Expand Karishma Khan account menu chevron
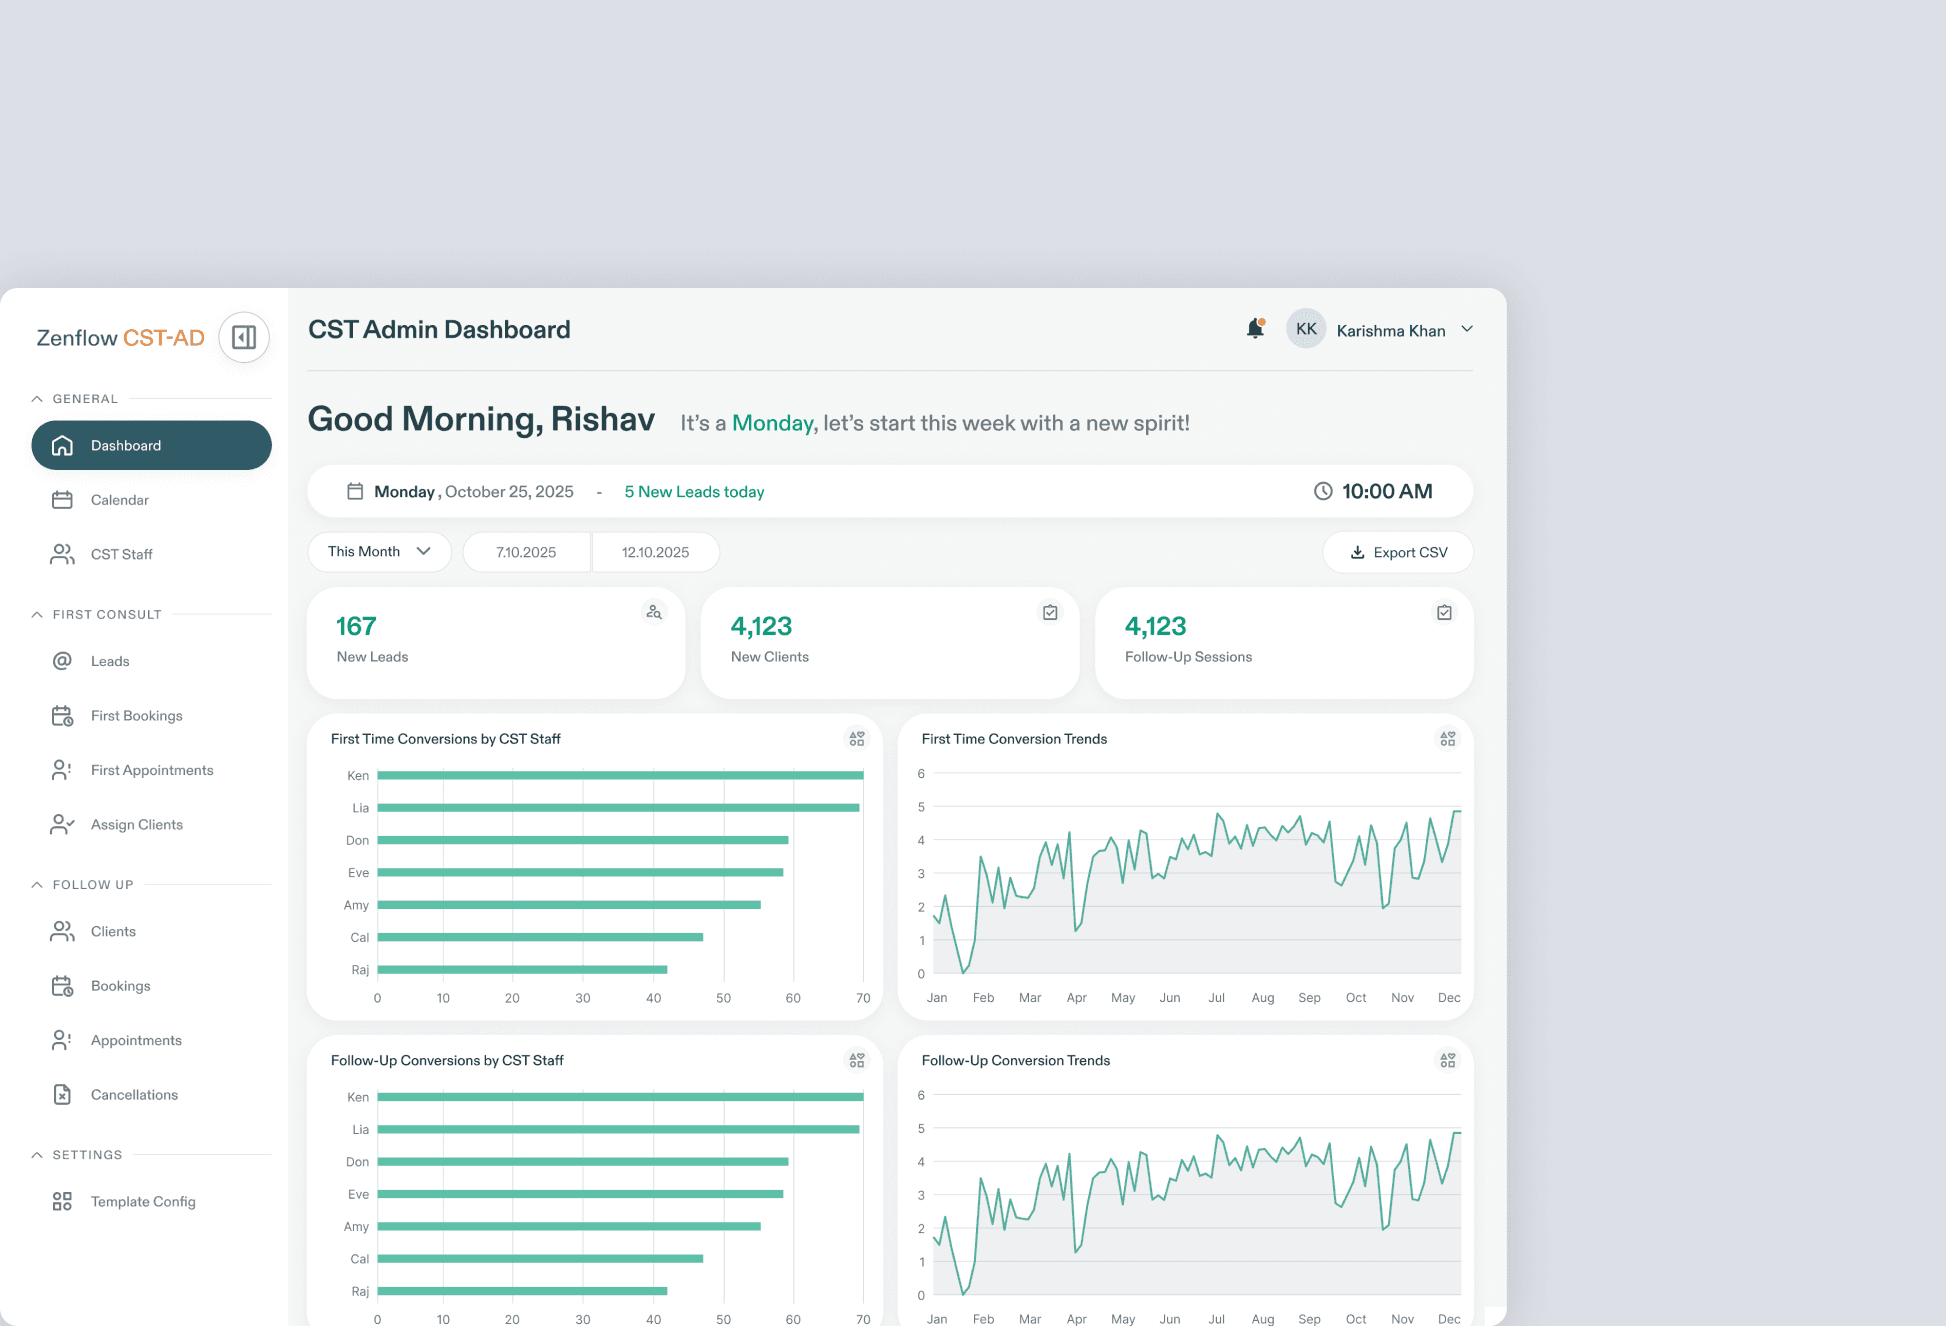 (x=1467, y=329)
